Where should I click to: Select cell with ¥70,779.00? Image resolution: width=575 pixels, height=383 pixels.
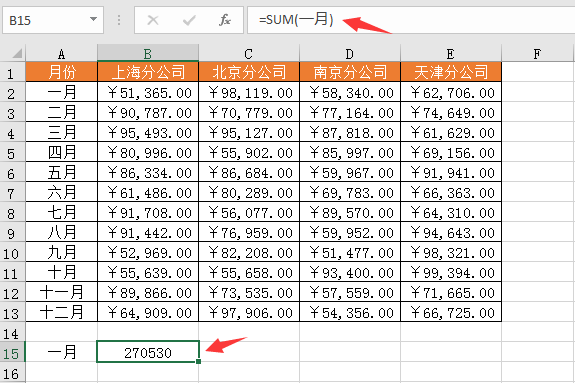tap(249, 112)
